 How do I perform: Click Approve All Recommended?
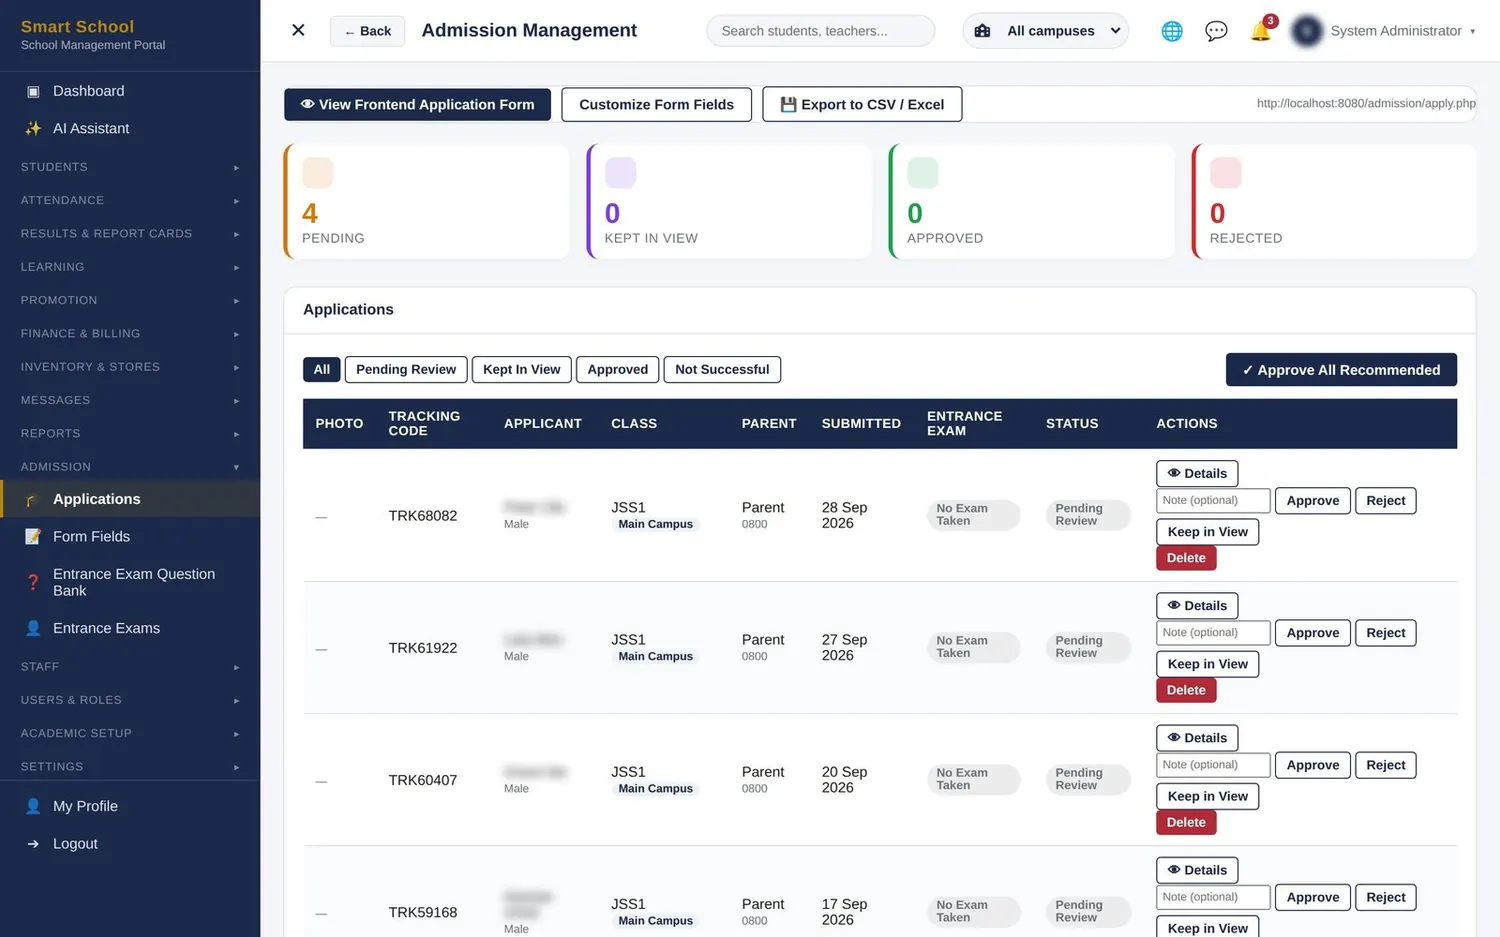1341,370
